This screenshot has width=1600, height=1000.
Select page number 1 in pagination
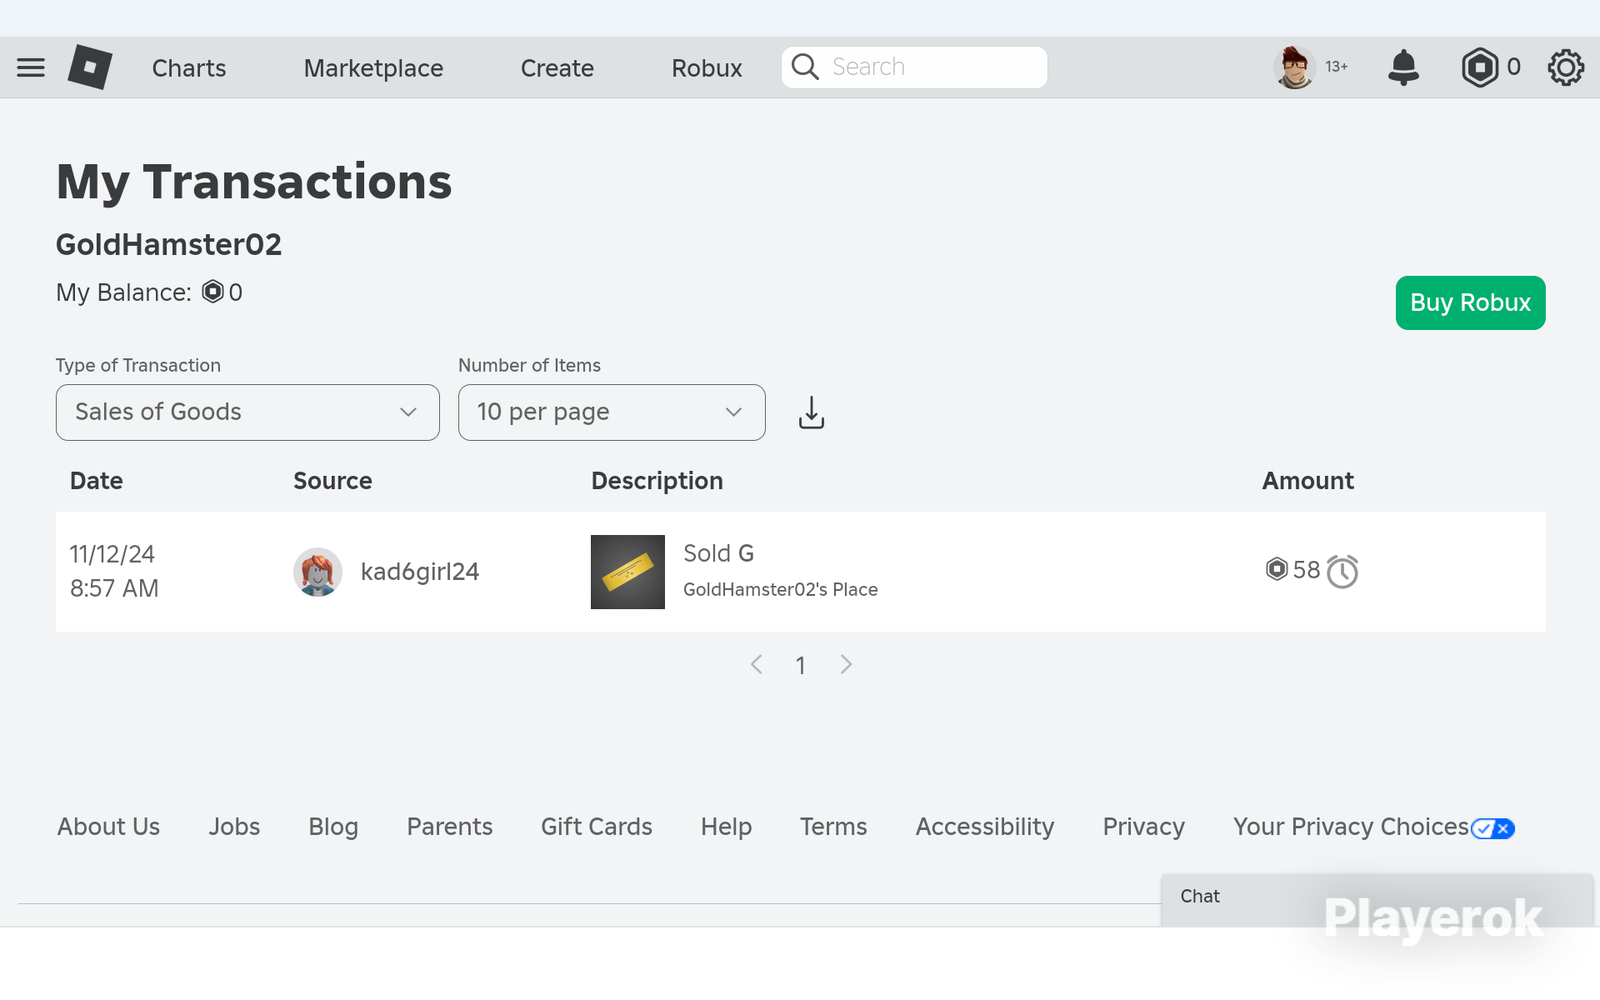pyautogui.click(x=801, y=665)
